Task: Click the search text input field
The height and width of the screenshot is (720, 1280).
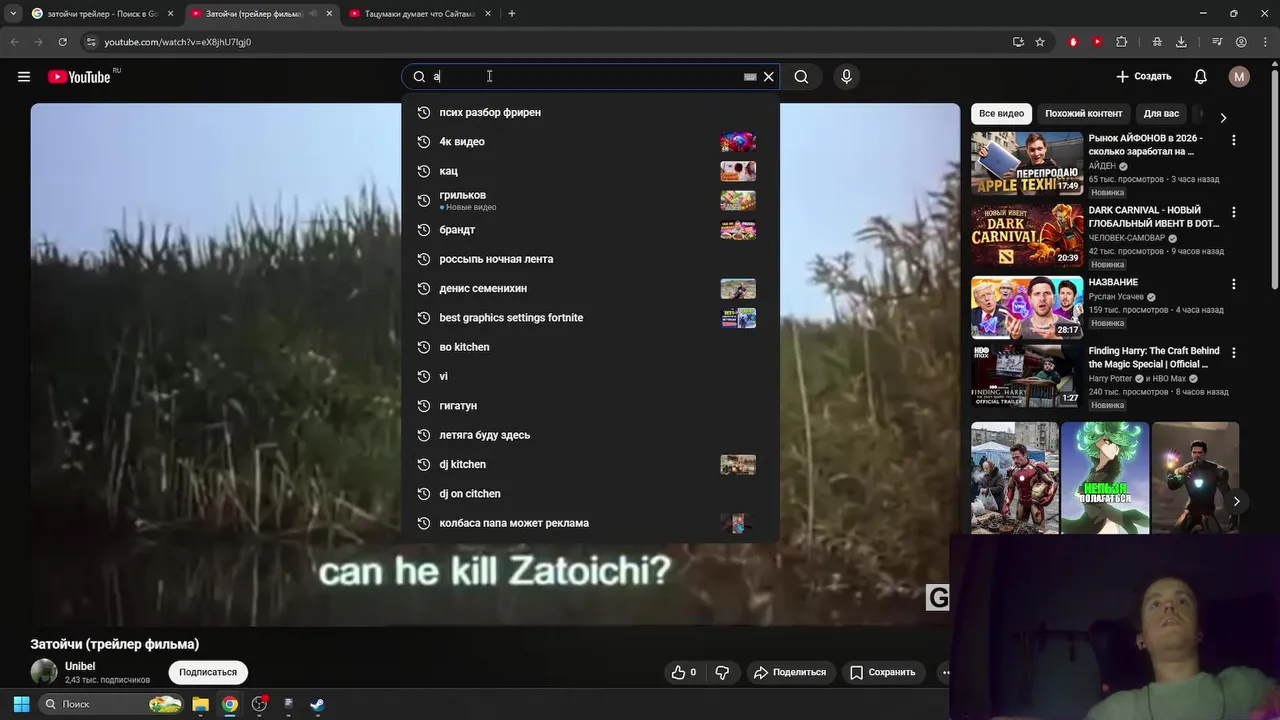Action: click(x=585, y=77)
